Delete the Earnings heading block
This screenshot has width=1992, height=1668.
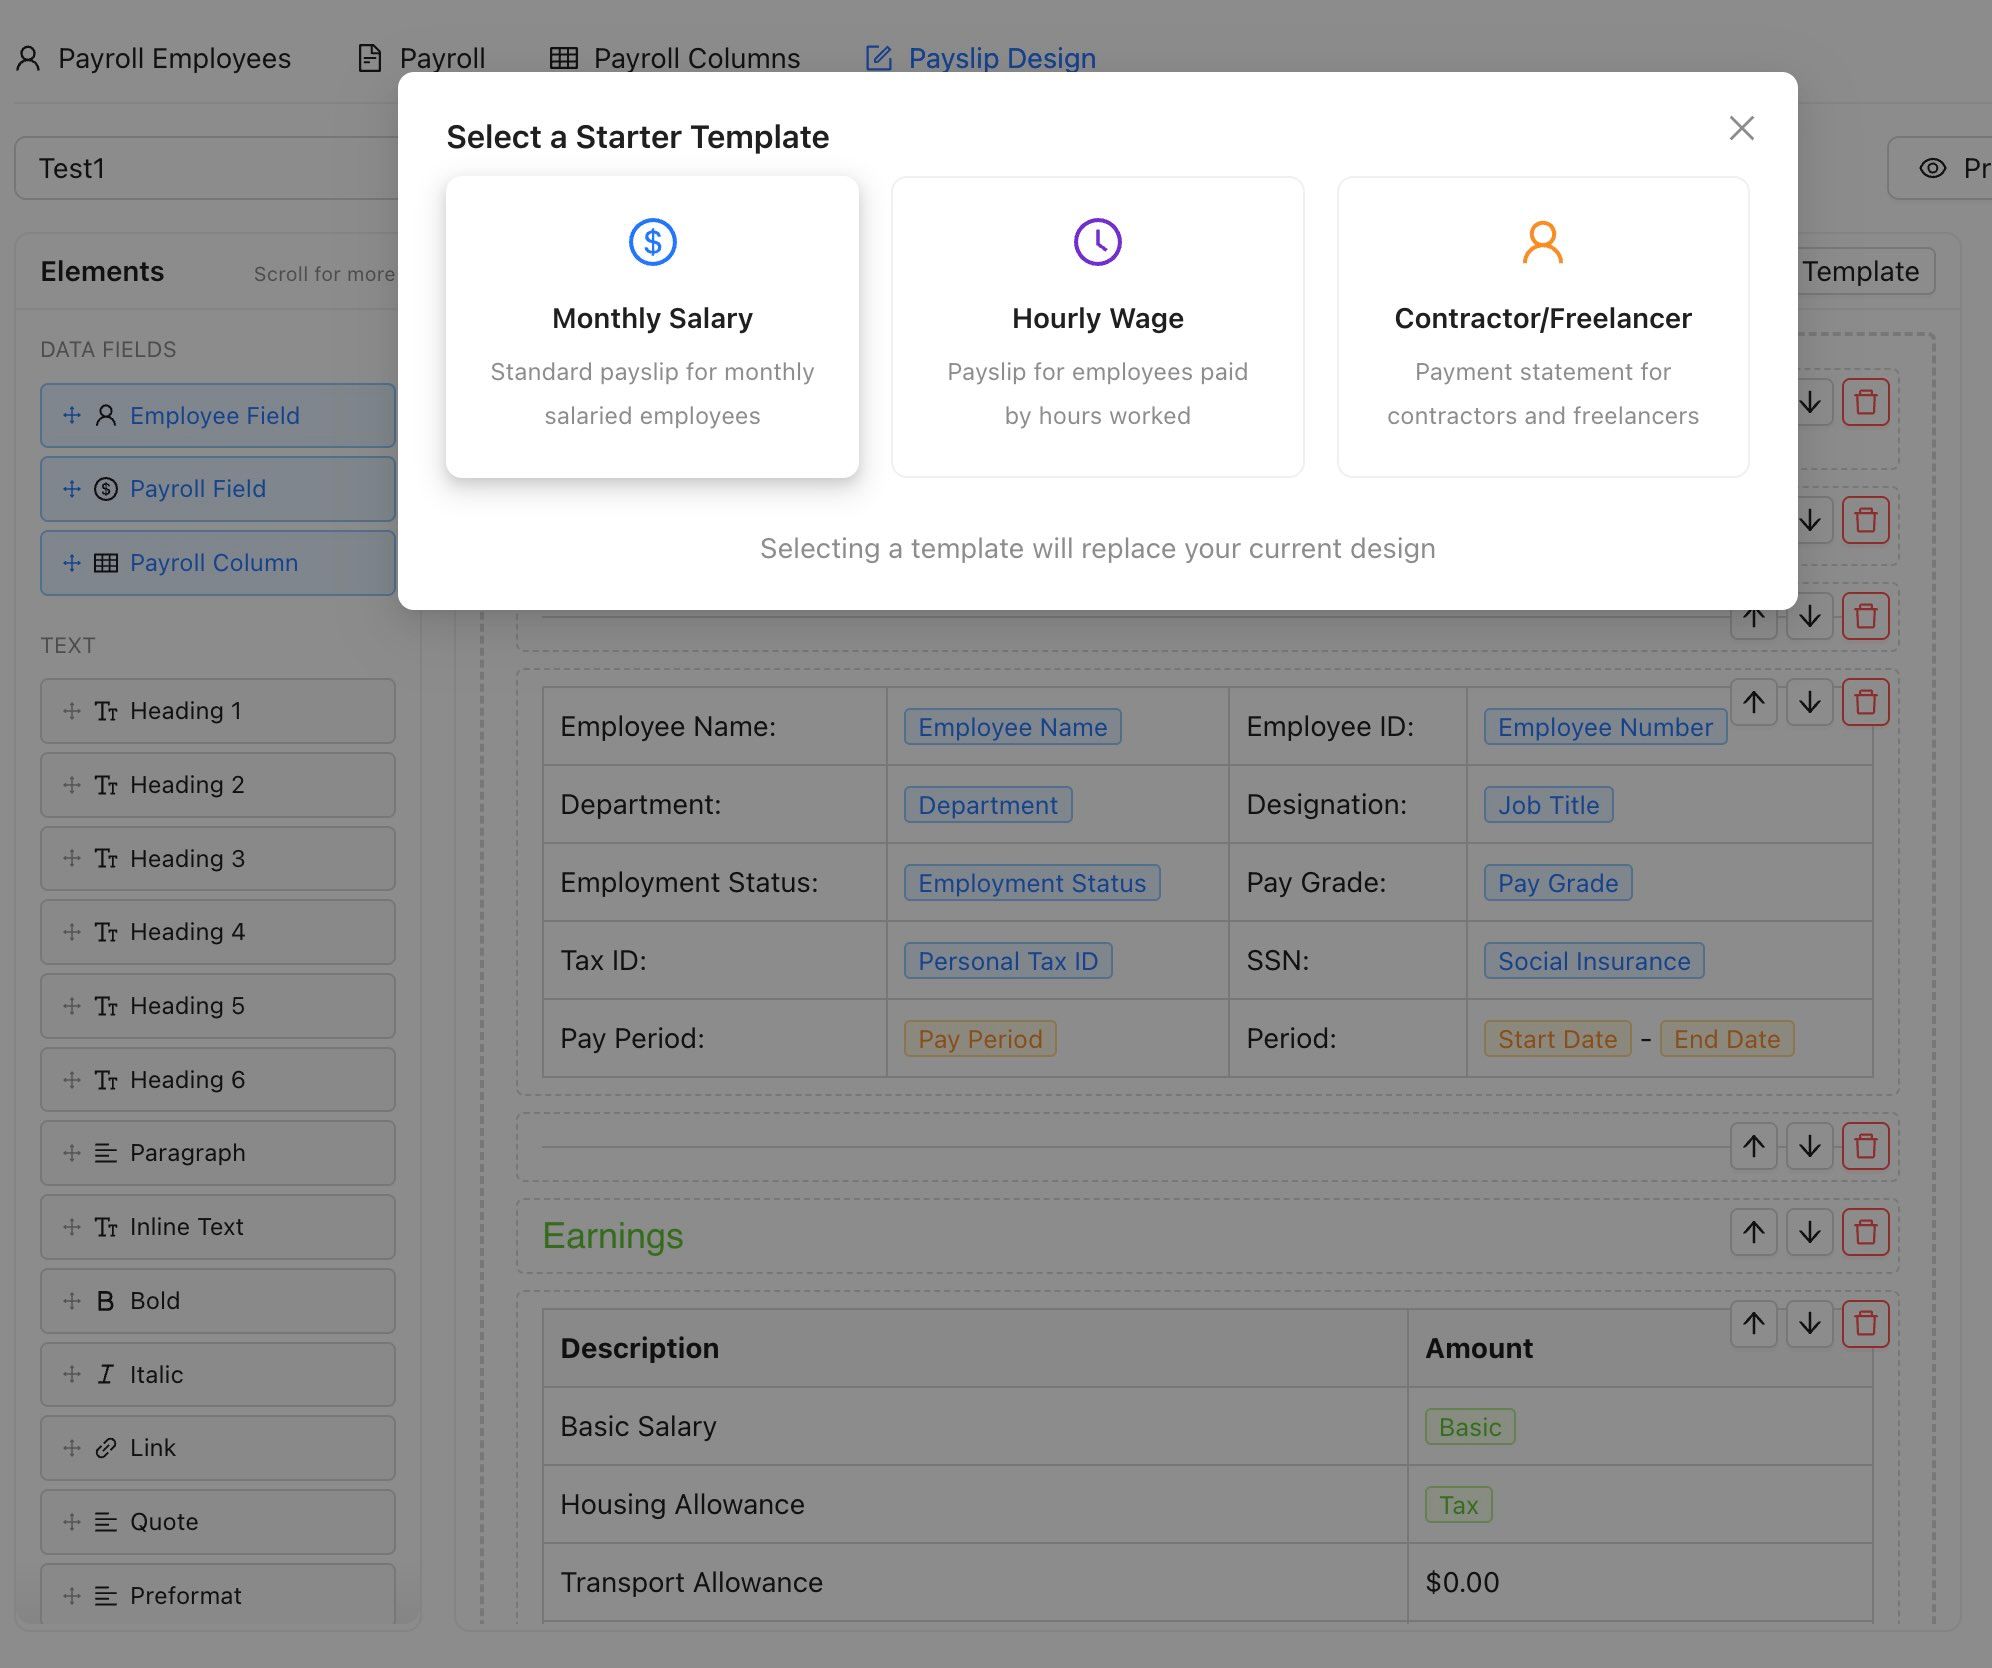point(1865,1232)
